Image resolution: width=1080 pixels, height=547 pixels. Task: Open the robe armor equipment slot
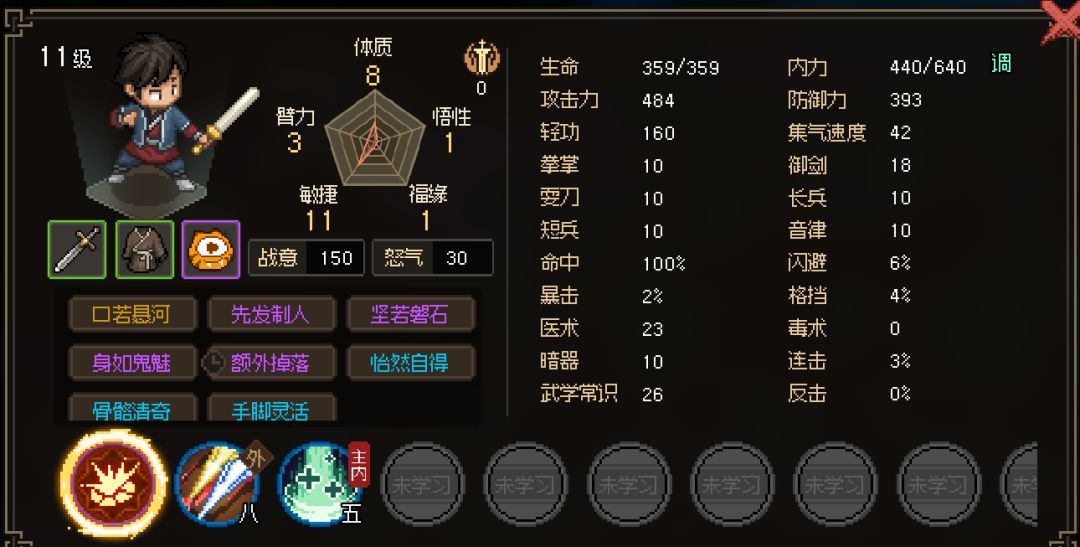click(x=145, y=249)
